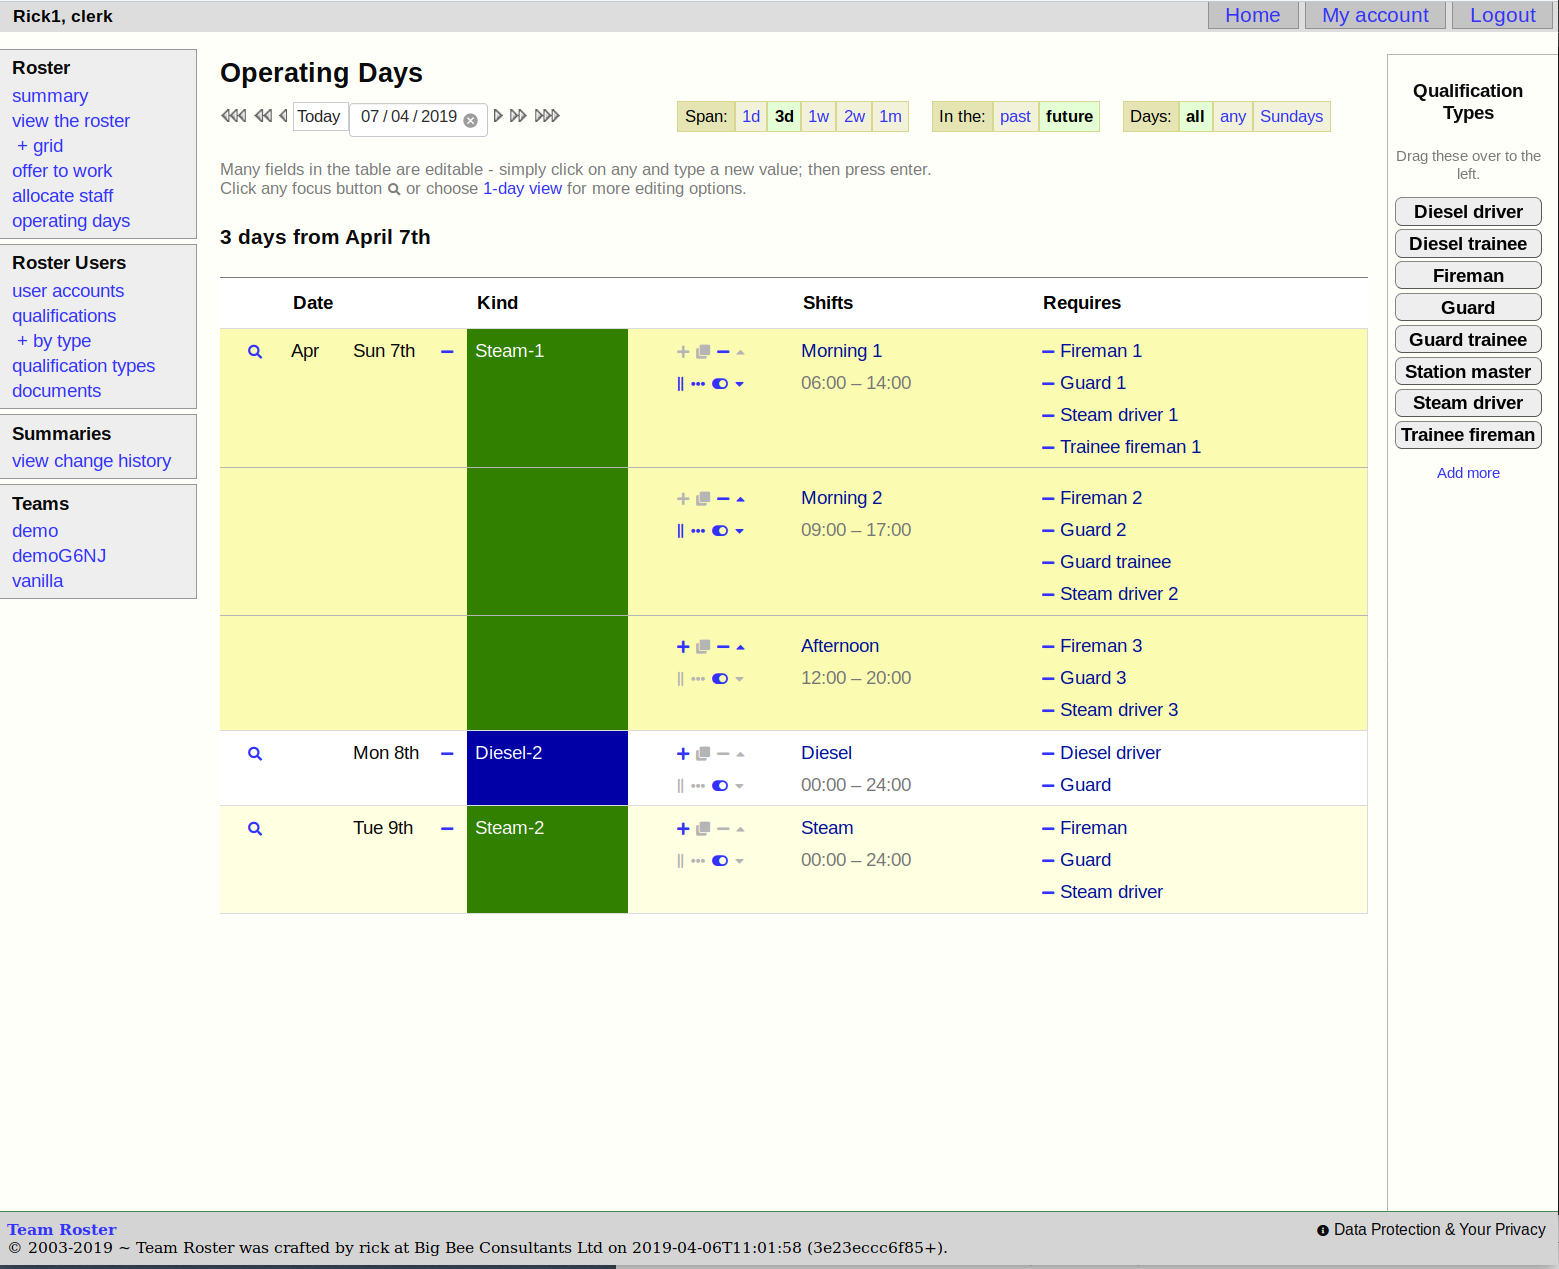This screenshot has height=1269, width=1559.
Task: Click the magnifier focus icon for Mon 8th
Action: click(255, 754)
